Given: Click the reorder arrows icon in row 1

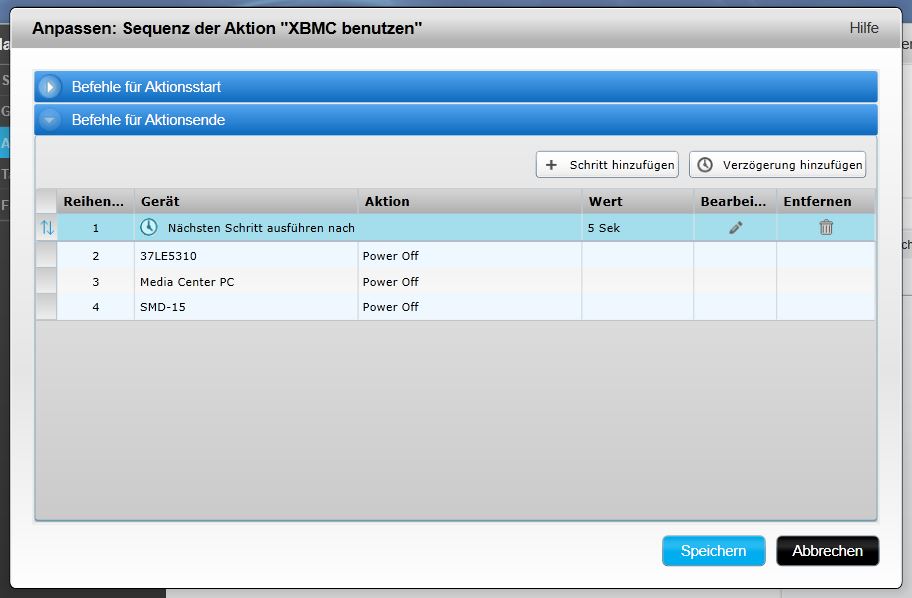Looking at the screenshot, I should tap(47, 228).
